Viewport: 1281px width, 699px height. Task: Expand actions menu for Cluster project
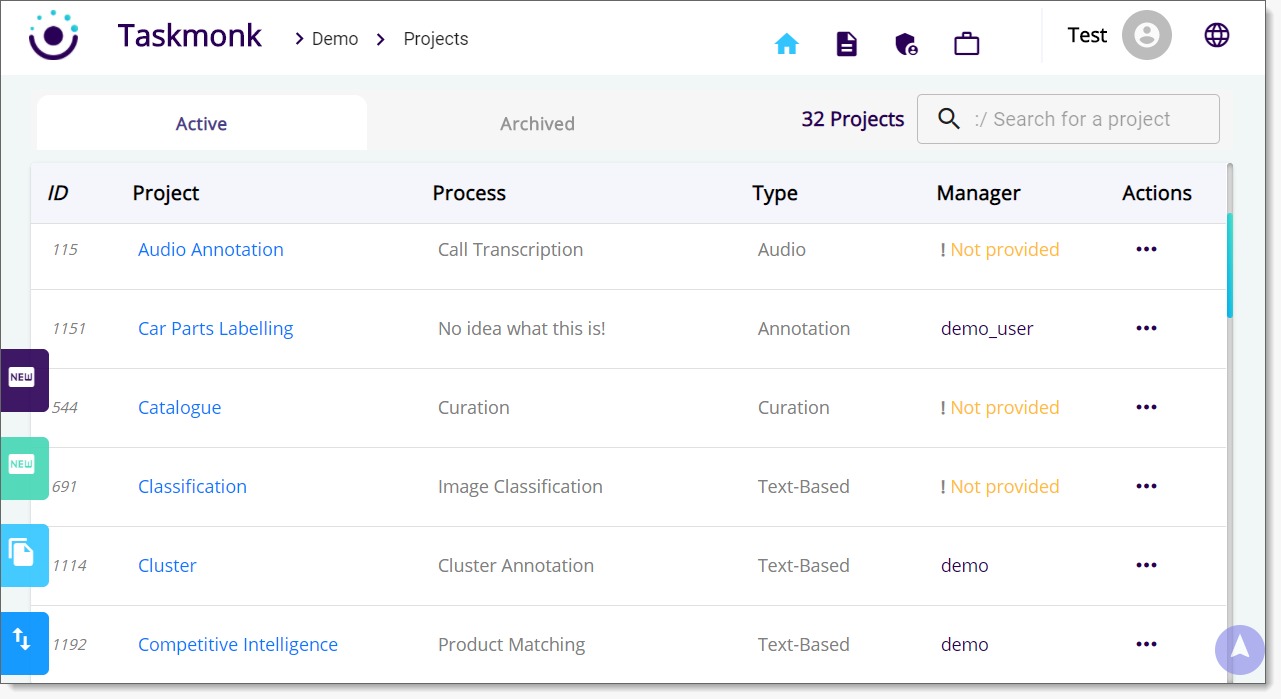tap(1146, 565)
